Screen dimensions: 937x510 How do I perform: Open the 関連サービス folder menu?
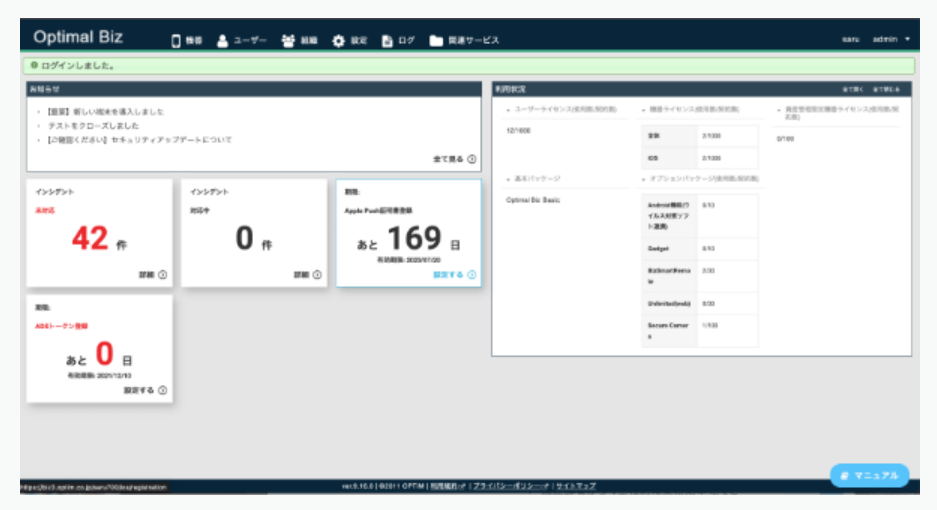pyautogui.click(x=464, y=40)
